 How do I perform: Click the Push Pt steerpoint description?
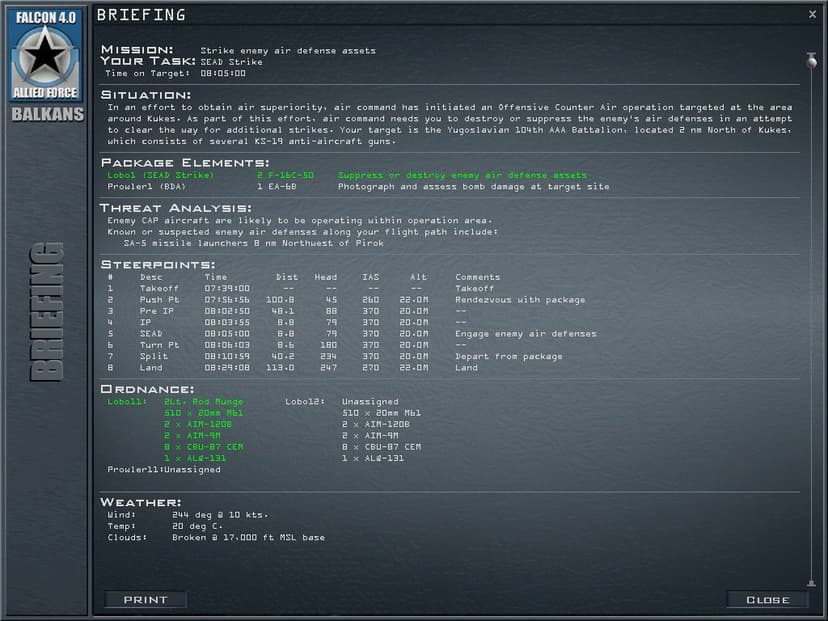click(159, 300)
